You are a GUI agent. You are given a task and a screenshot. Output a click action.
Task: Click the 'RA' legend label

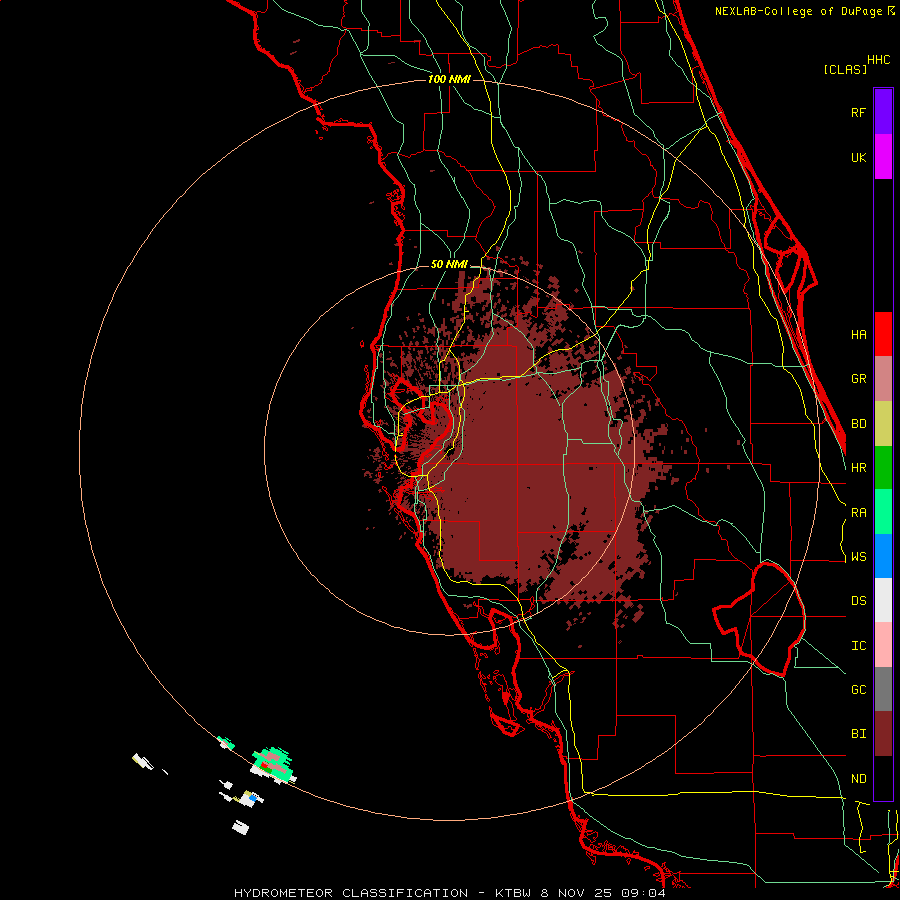tap(858, 513)
